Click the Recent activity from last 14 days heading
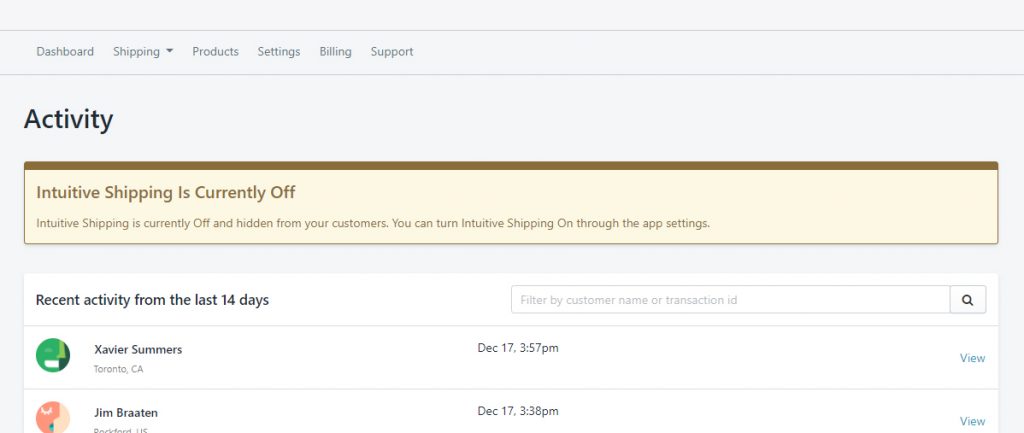 click(152, 300)
